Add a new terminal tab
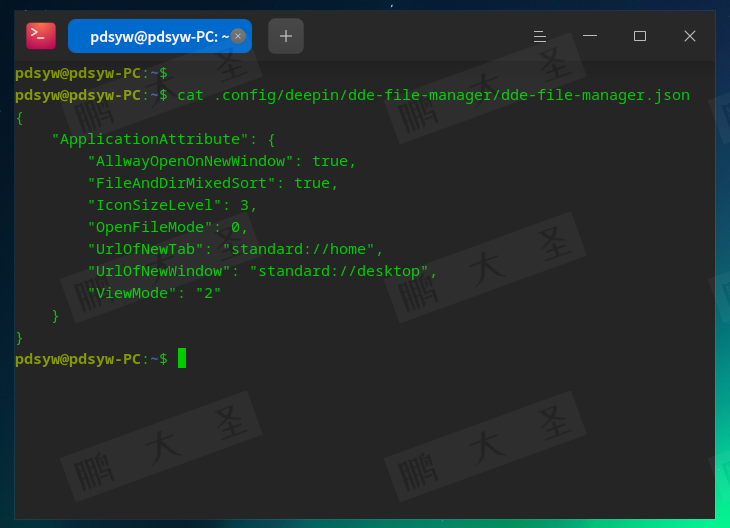 click(286, 36)
